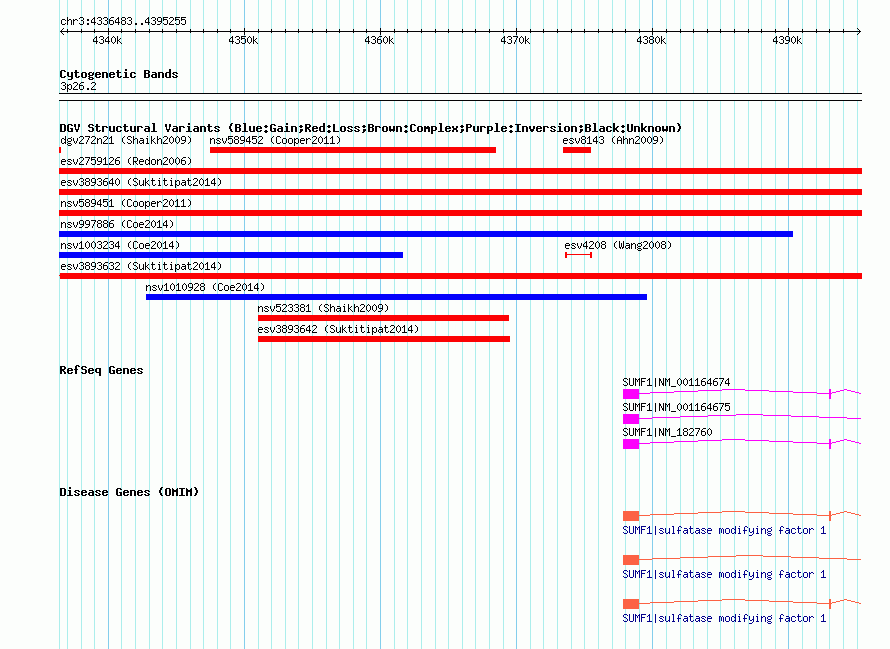Click the Cytogenetic Bands track title

pos(119,74)
